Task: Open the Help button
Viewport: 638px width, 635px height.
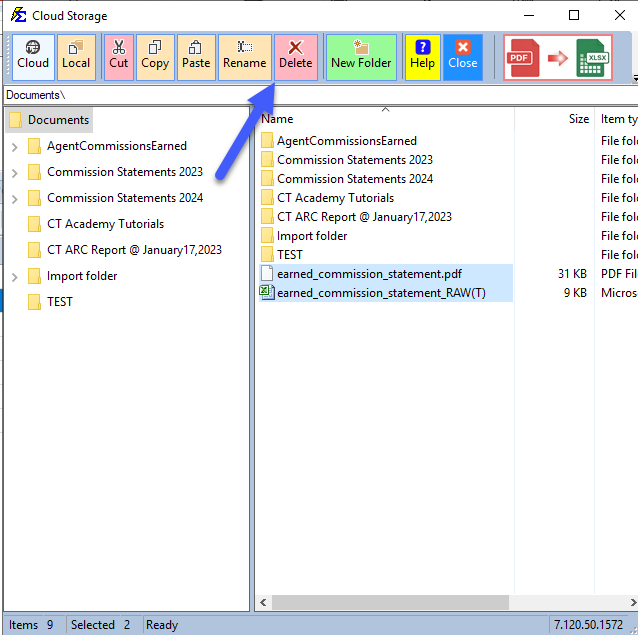Action: click(422, 57)
